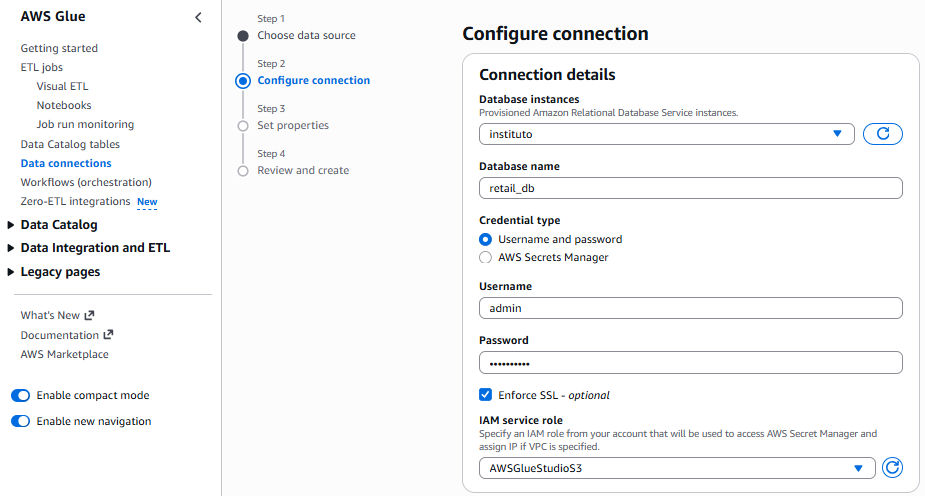Disable the compact mode toggle
The height and width of the screenshot is (496, 925).
tap(20, 396)
